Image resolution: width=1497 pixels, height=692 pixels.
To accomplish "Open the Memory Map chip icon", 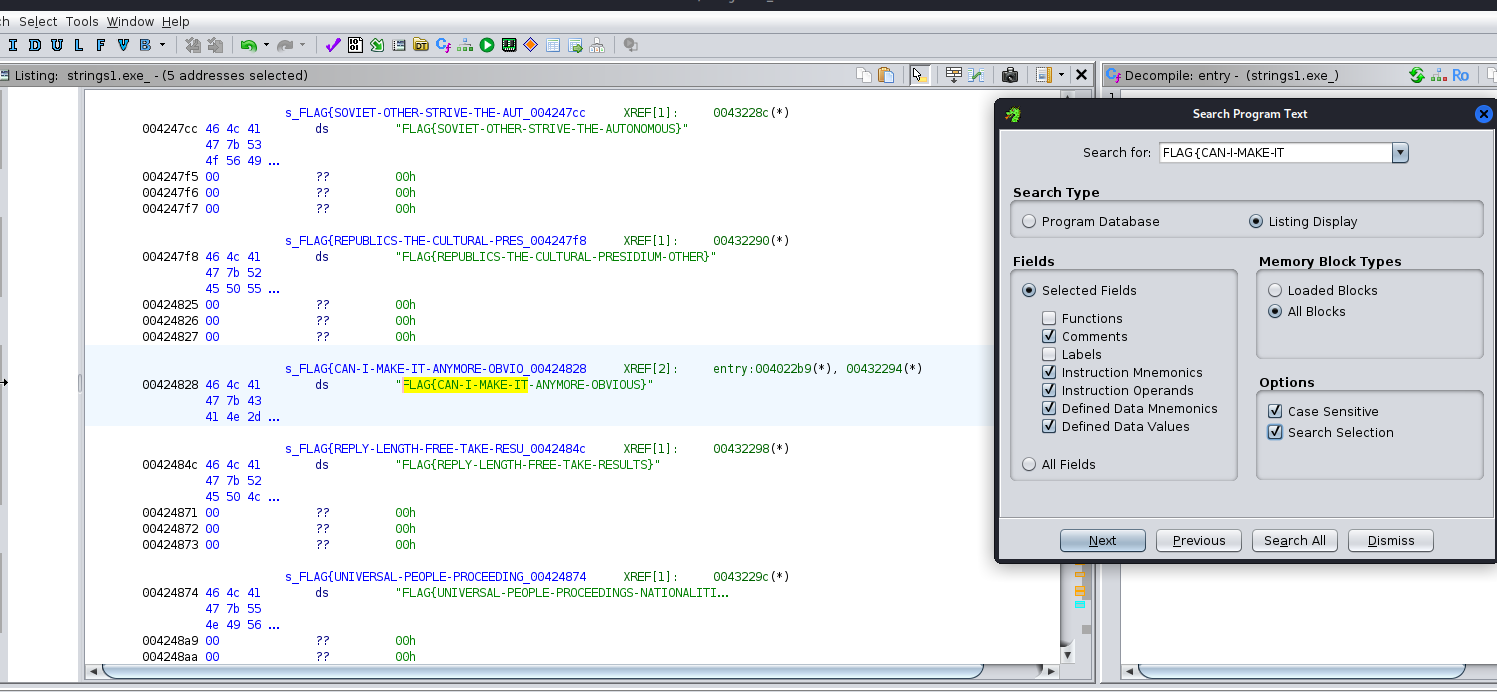I will (x=509, y=45).
